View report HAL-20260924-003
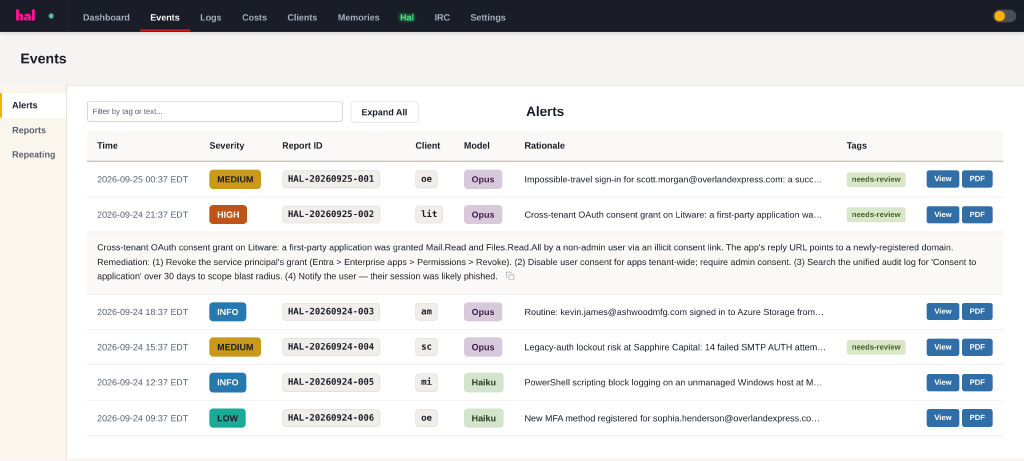This screenshot has height=461, width=1024. click(942, 311)
